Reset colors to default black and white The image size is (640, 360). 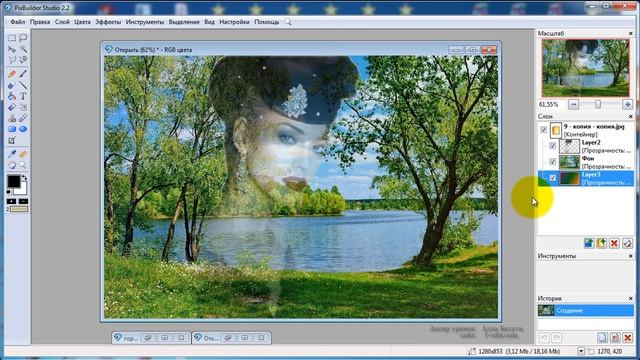point(9,191)
